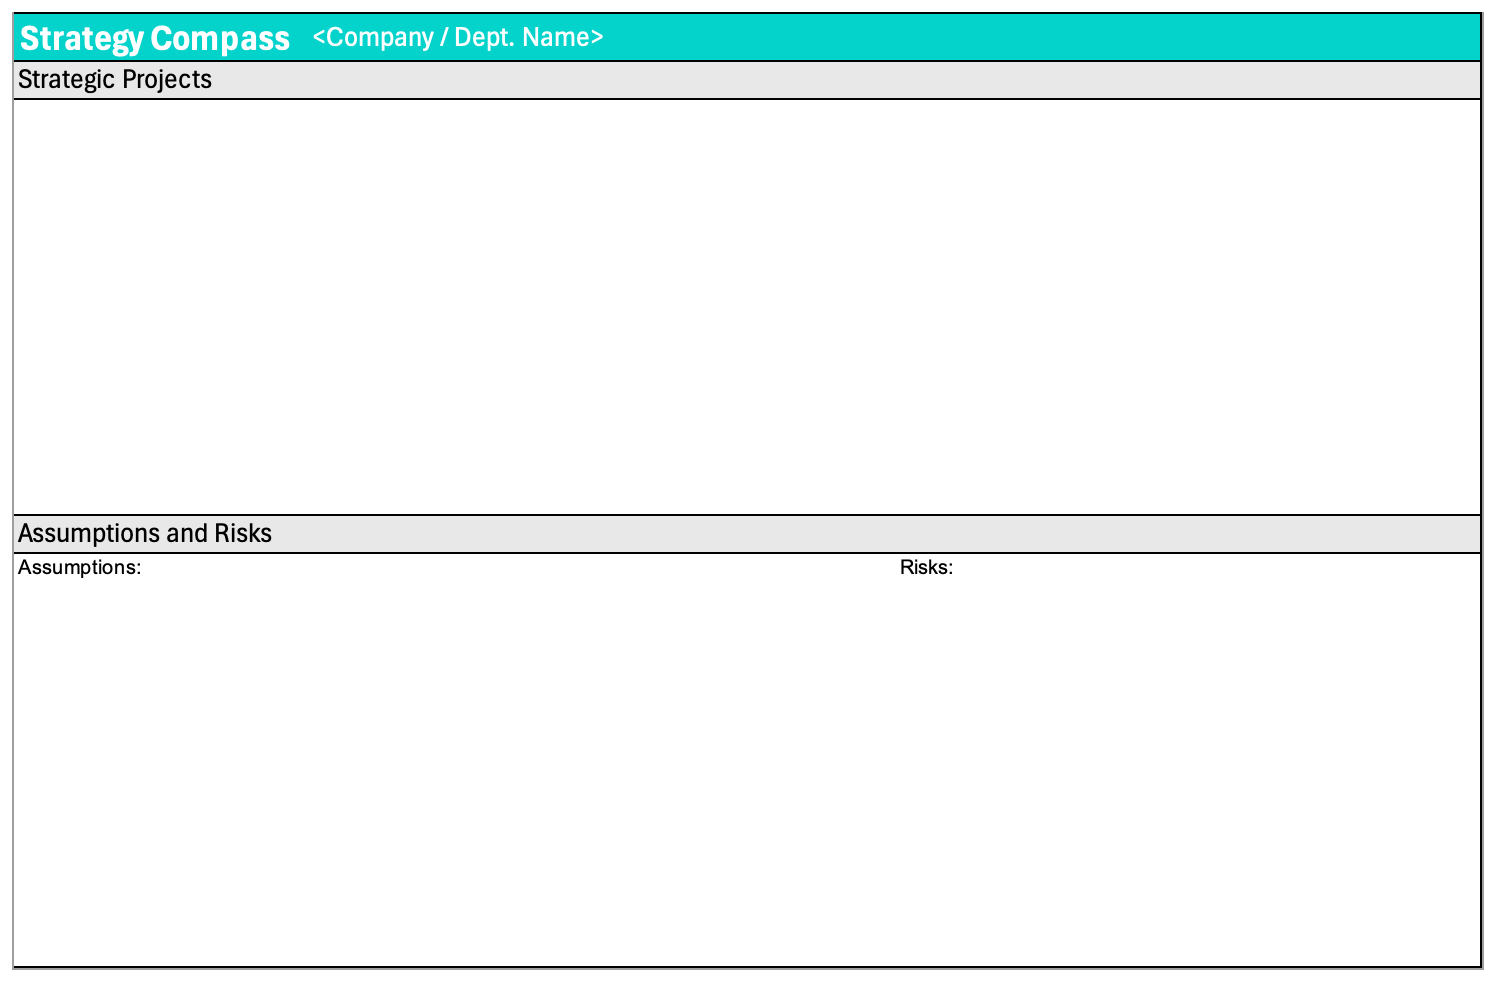This screenshot has width=1494, height=982.
Task: Click "Risks" in the grey section header
Action: point(243,534)
